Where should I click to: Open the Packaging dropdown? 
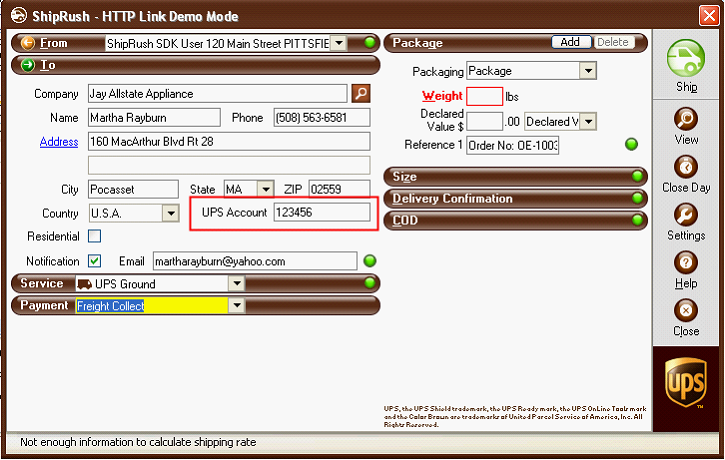(588, 71)
